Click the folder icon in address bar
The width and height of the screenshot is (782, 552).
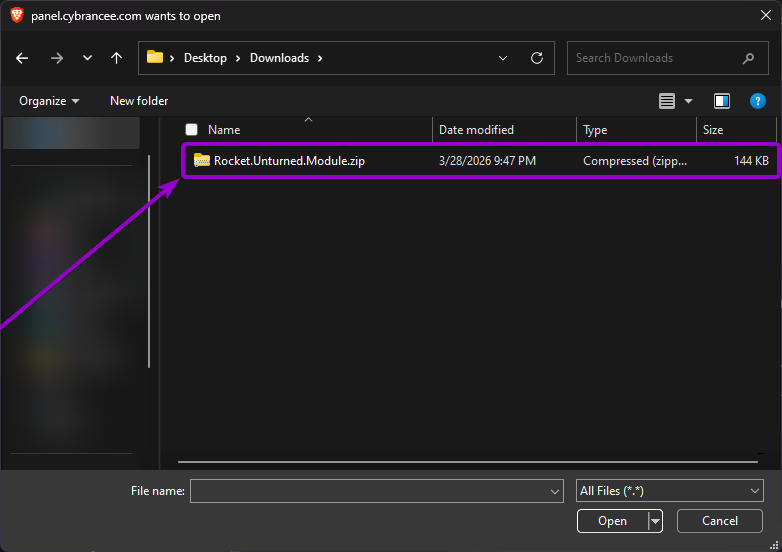click(155, 57)
